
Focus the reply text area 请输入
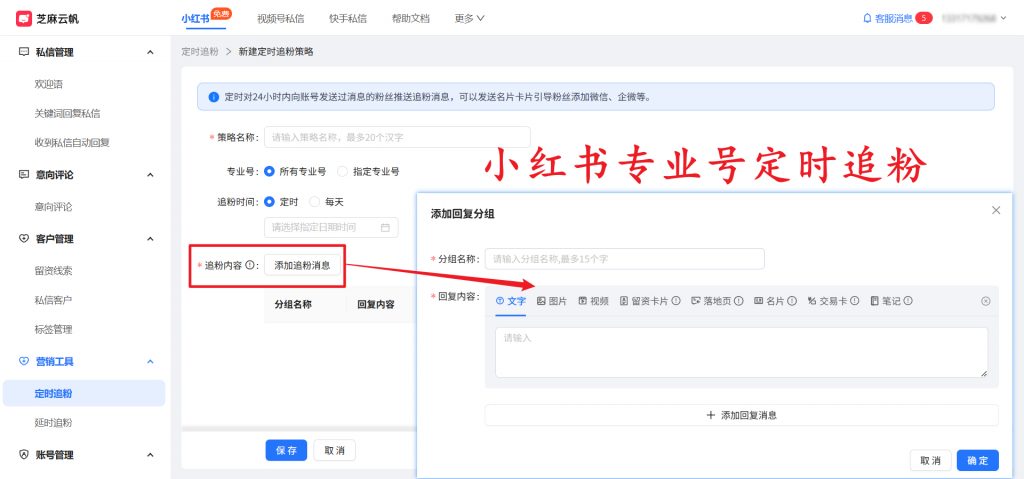click(741, 352)
